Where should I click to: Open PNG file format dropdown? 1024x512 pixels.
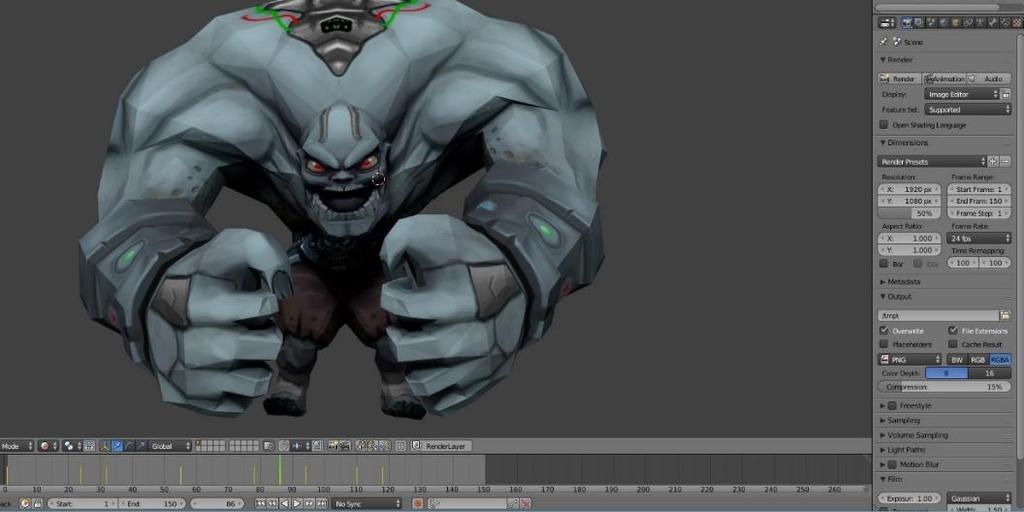point(910,359)
